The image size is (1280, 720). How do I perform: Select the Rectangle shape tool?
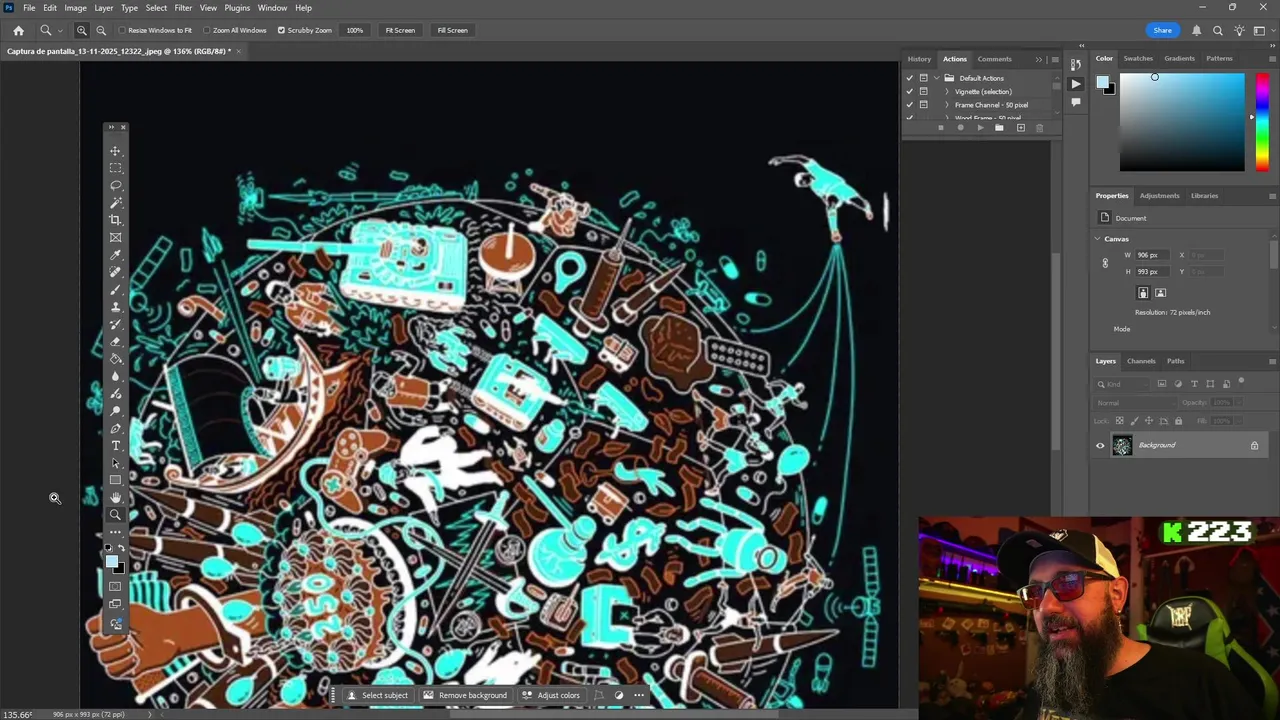pos(116,480)
